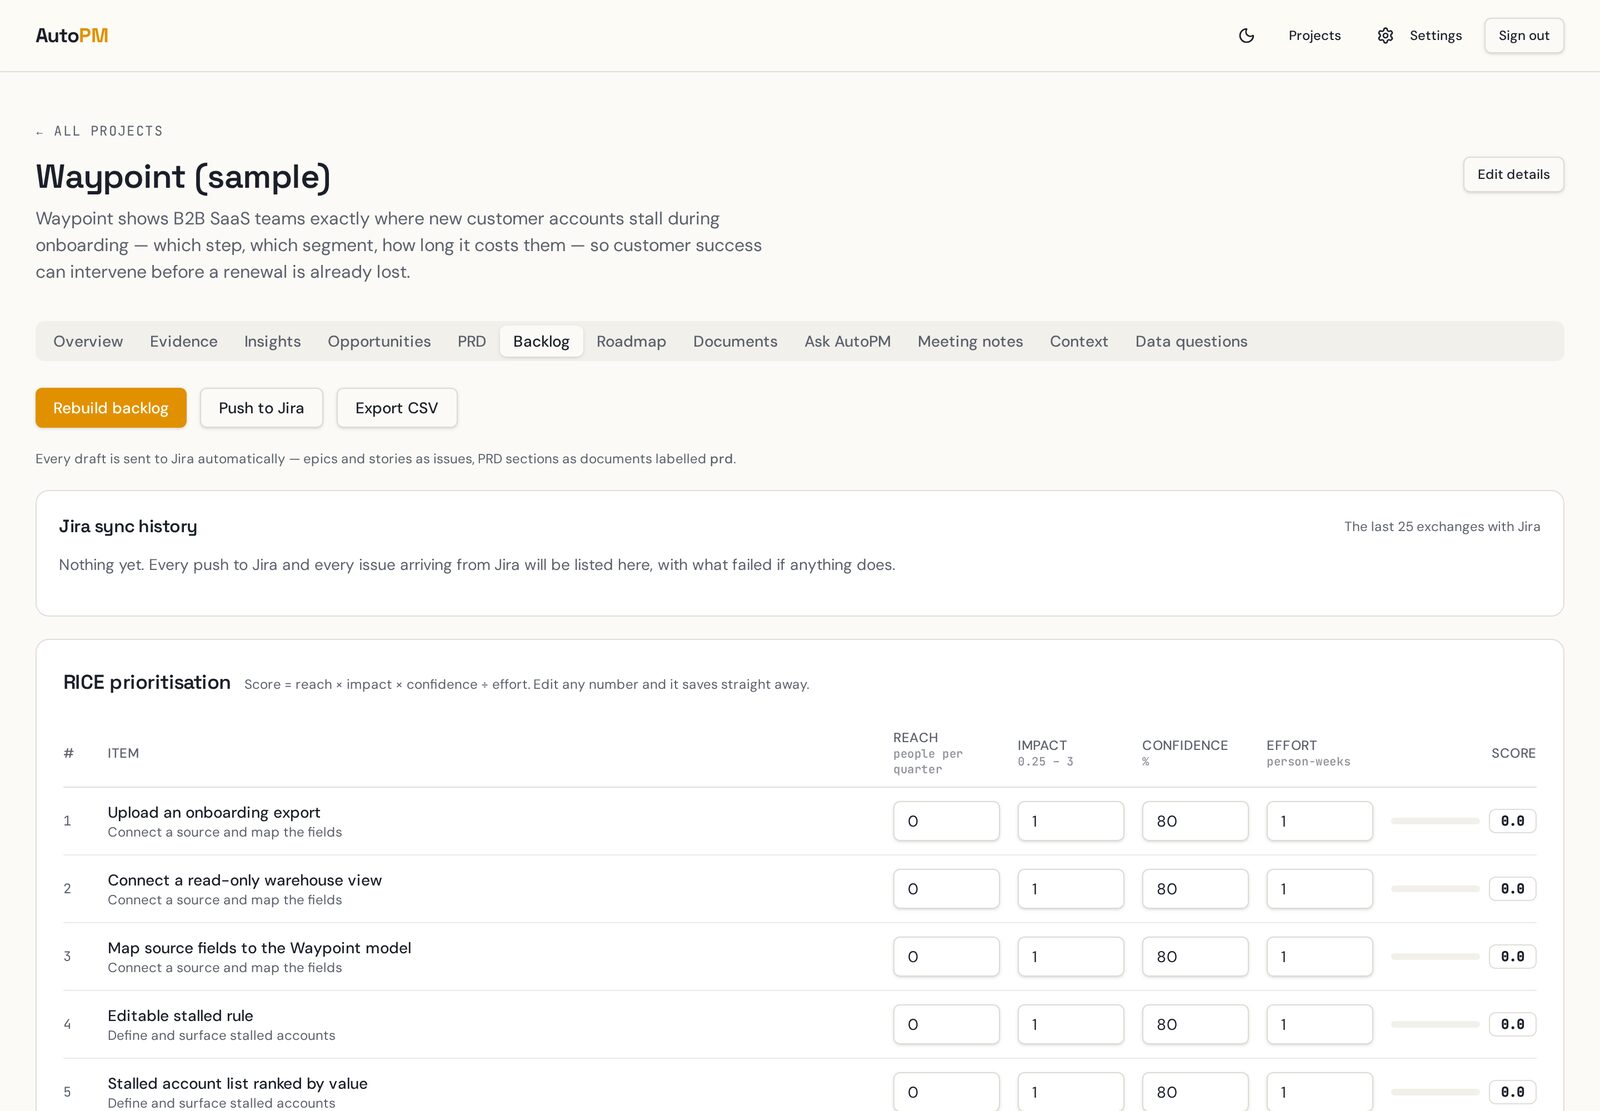Viewport: 1600px width, 1111px height.
Task: Toggle dark mode moon icon
Action: (1246, 36)
